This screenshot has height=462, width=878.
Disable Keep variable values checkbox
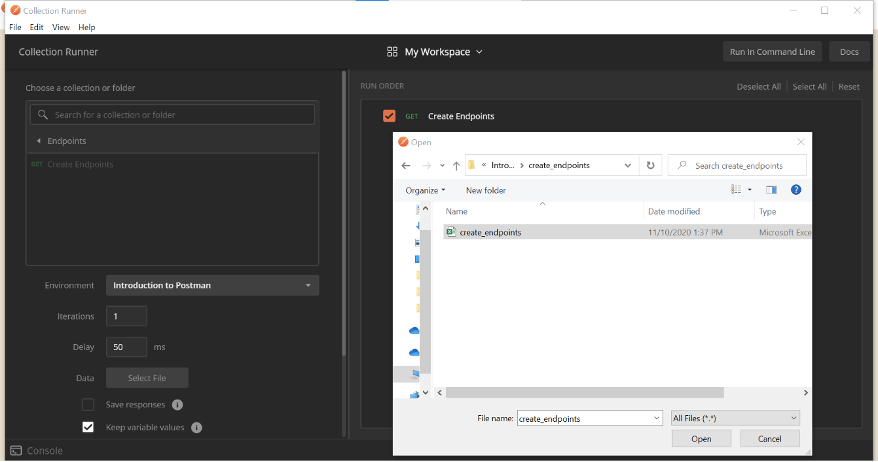(88, 427)
